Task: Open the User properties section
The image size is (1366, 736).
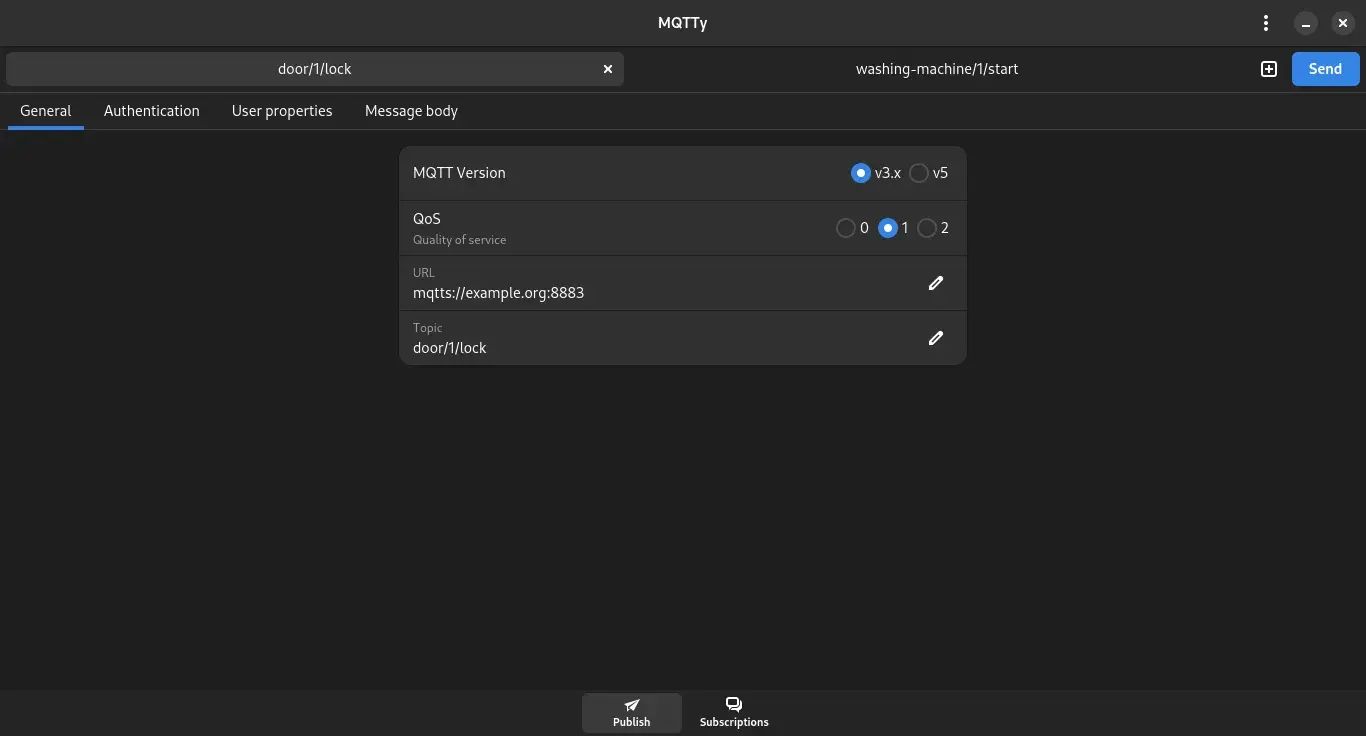Action: (x=282, y=111)
